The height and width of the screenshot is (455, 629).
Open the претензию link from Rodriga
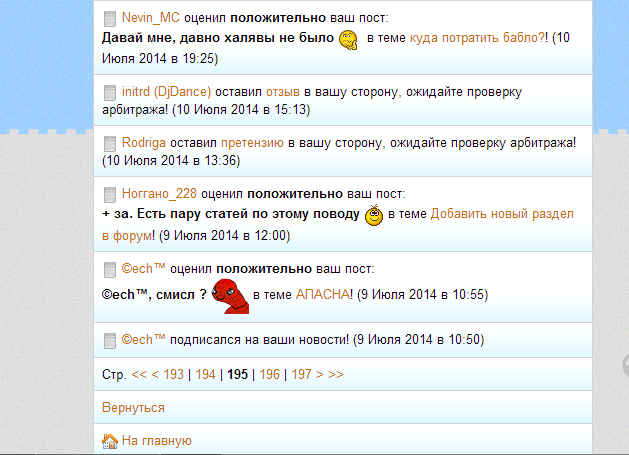click(252, 143)
